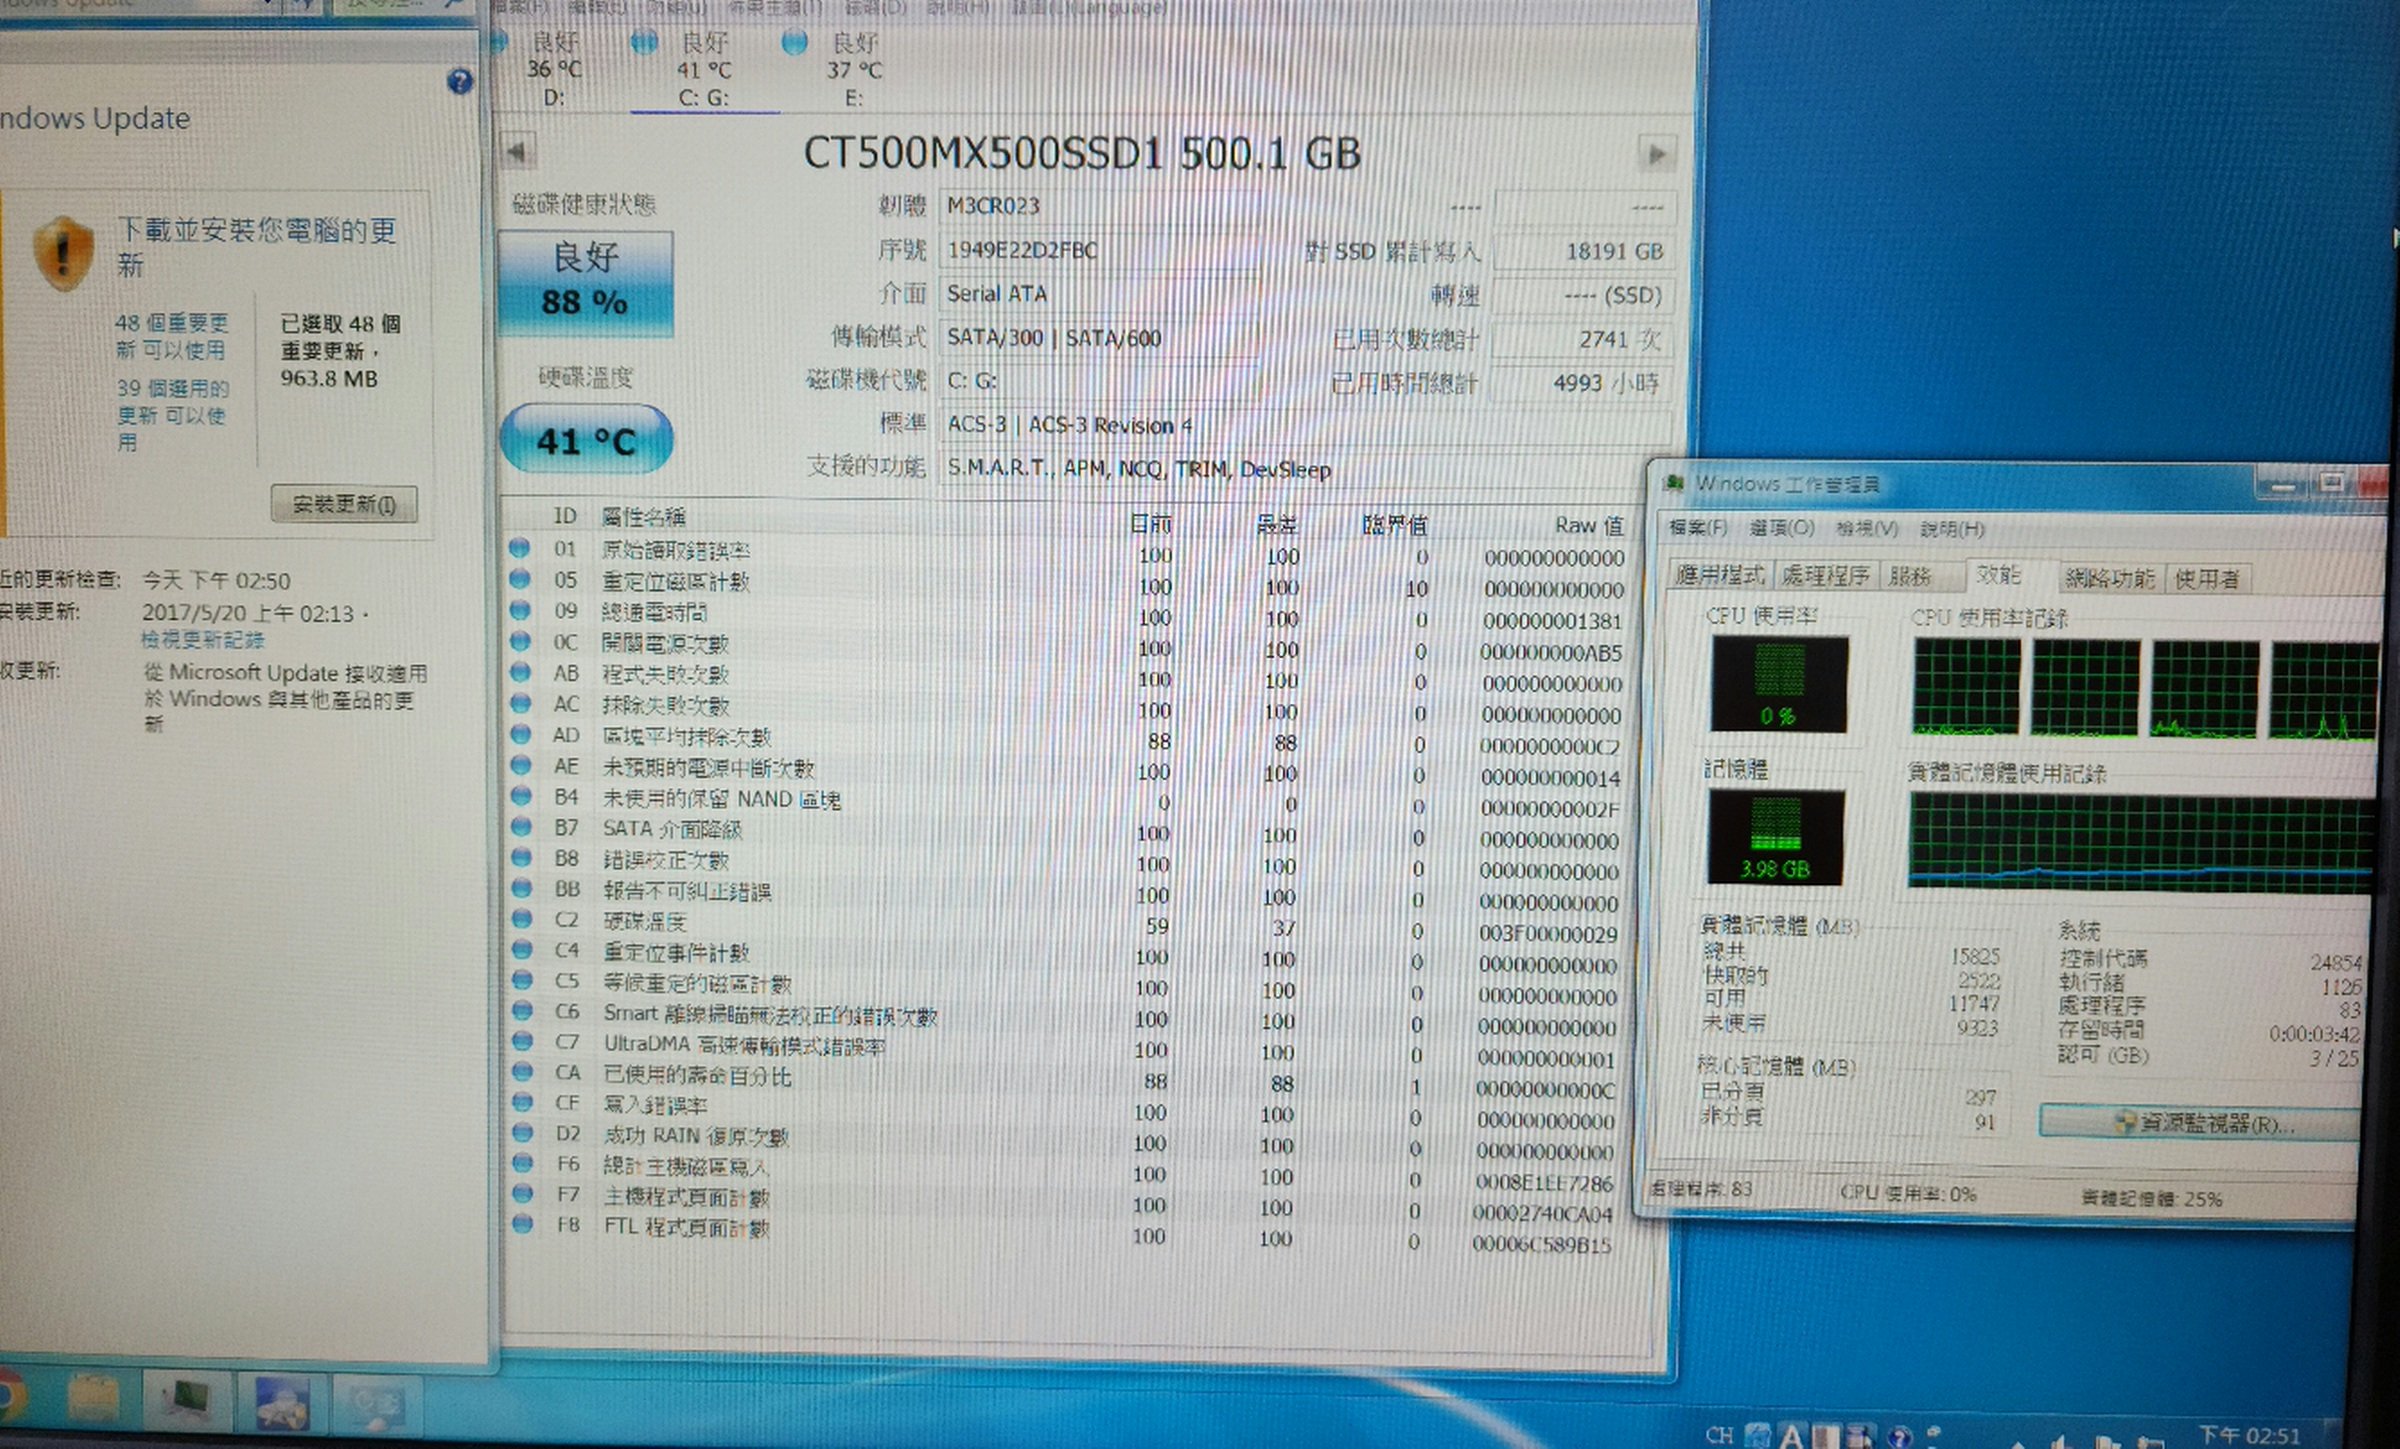Viewport: 2400px width, 1449px height.
Task: Select the D: drive status icon in CrystalDiskInfo
Action: tap(498, 43)
